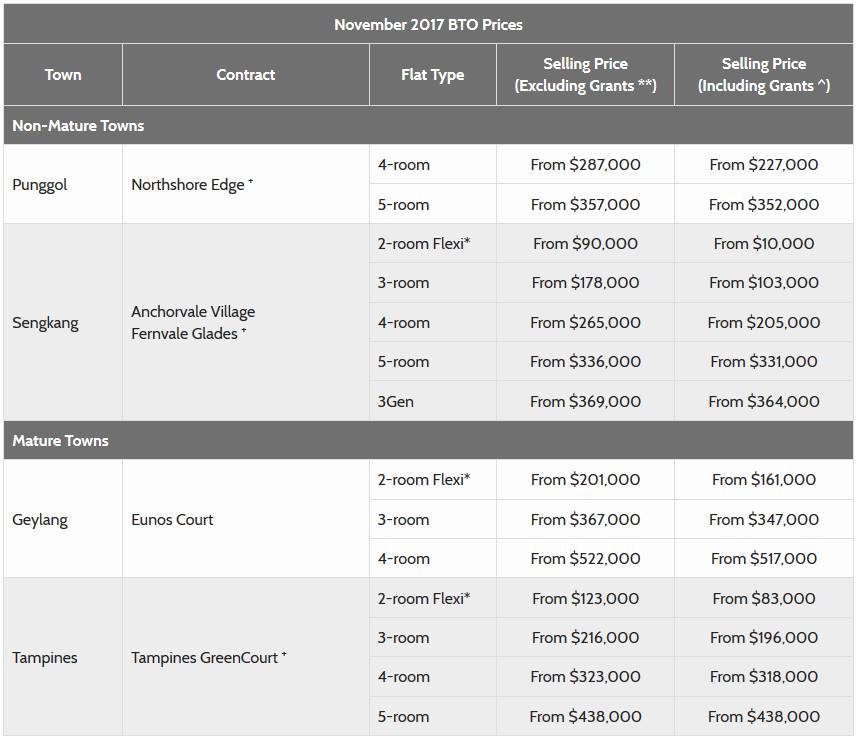Click the Northshore Edge contract cell
The height and width of the screenshot is (740, 859).
coord(192,185)
